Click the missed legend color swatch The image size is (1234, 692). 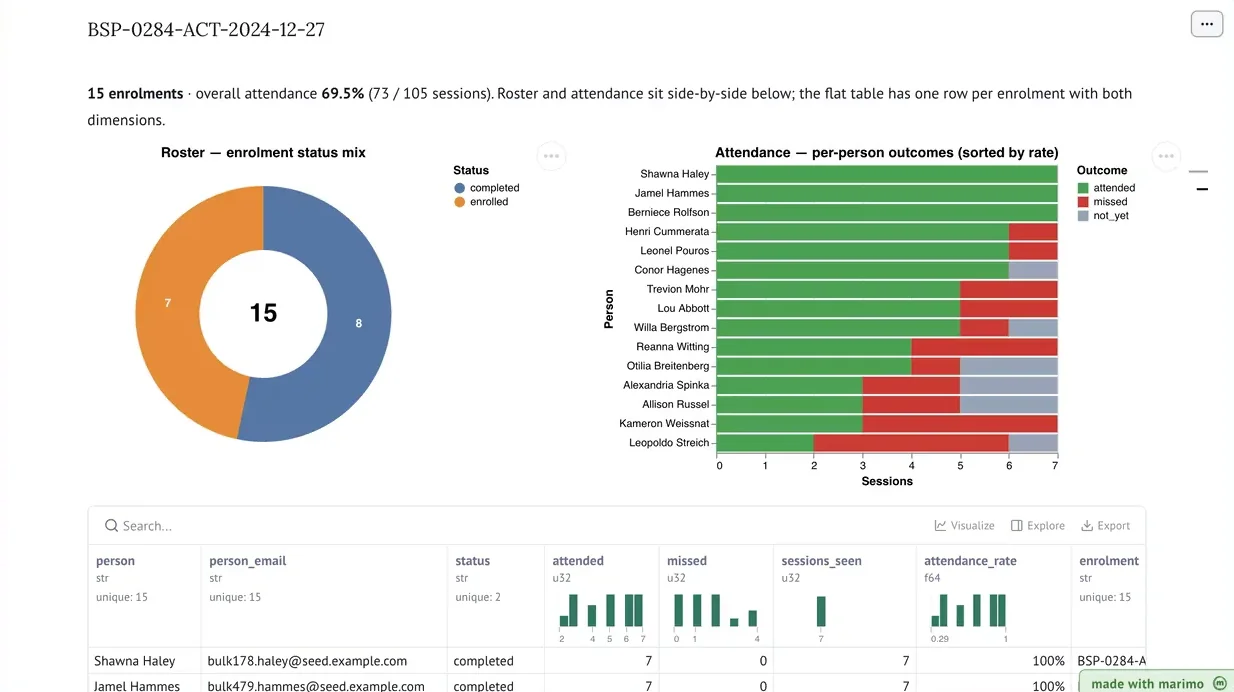[x=1083, y=202]
